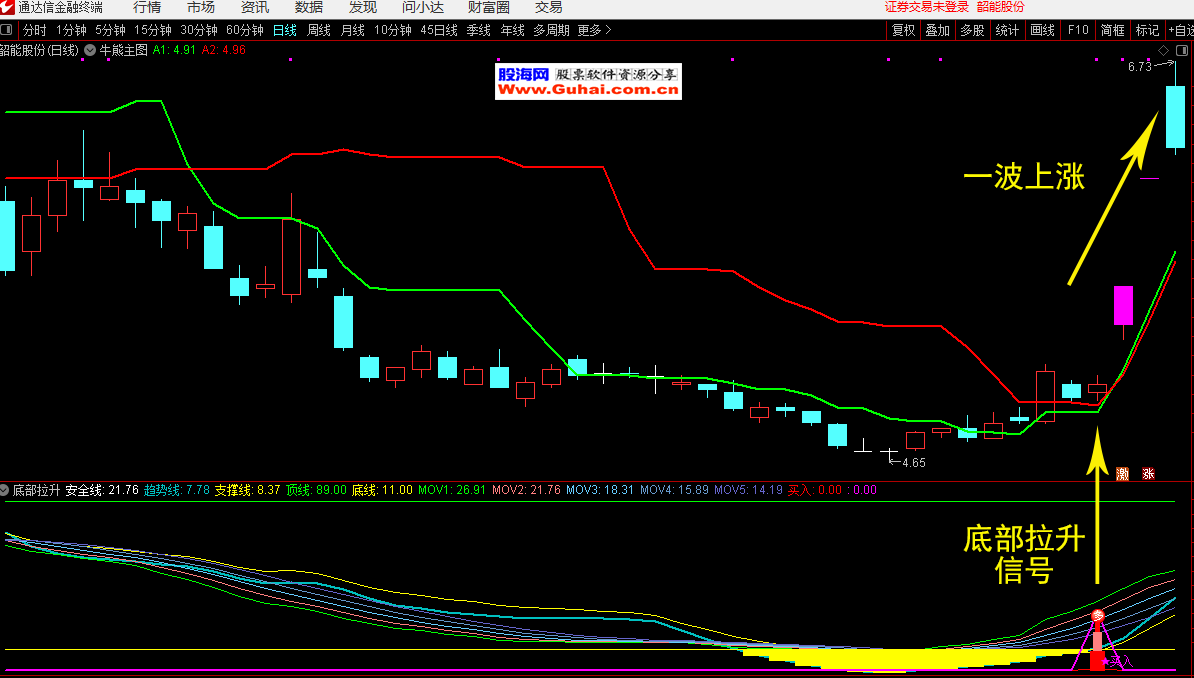Expand the 底部拉升 indicator dropdown arrow
Image resolution: width=1194 pixels, height=678 pixels.
point(6,491)
